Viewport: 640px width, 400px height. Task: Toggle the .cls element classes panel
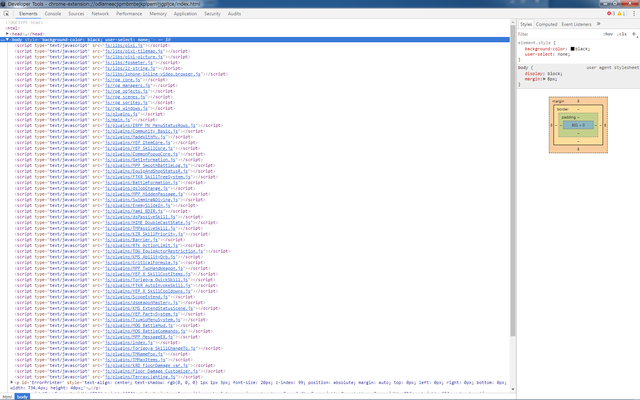point(622,34)
